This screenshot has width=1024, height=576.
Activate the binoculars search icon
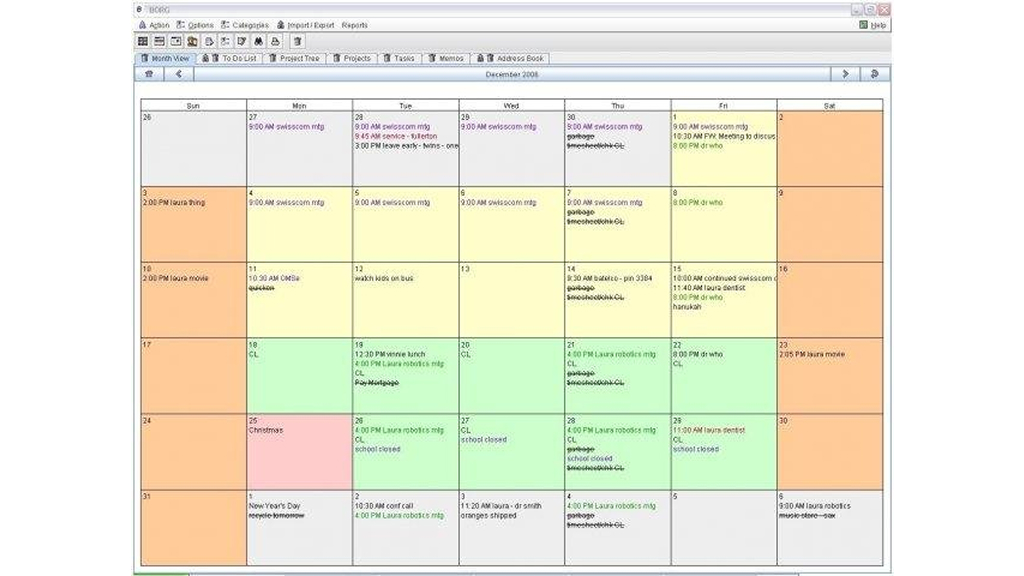[257, 41]
